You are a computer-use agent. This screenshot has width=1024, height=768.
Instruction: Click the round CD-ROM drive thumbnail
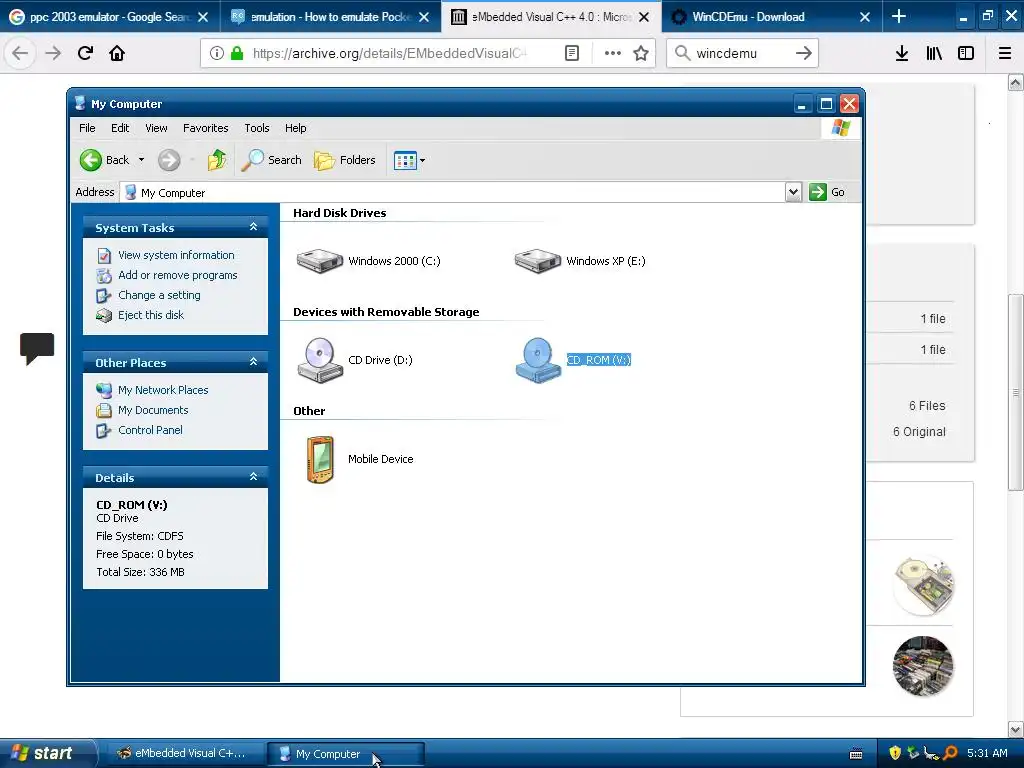pos(923,584)
